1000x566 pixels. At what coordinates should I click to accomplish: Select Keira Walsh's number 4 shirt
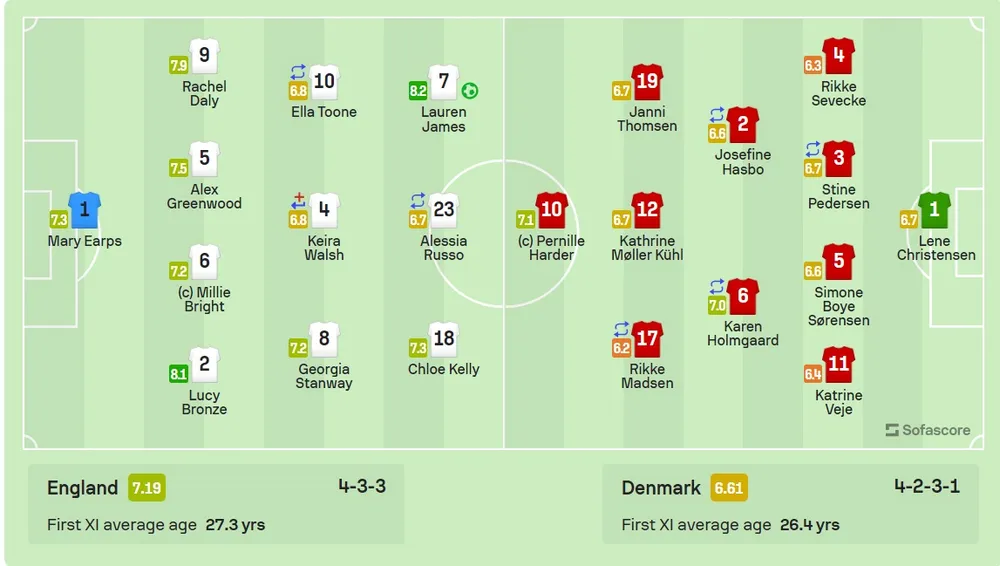324,211
